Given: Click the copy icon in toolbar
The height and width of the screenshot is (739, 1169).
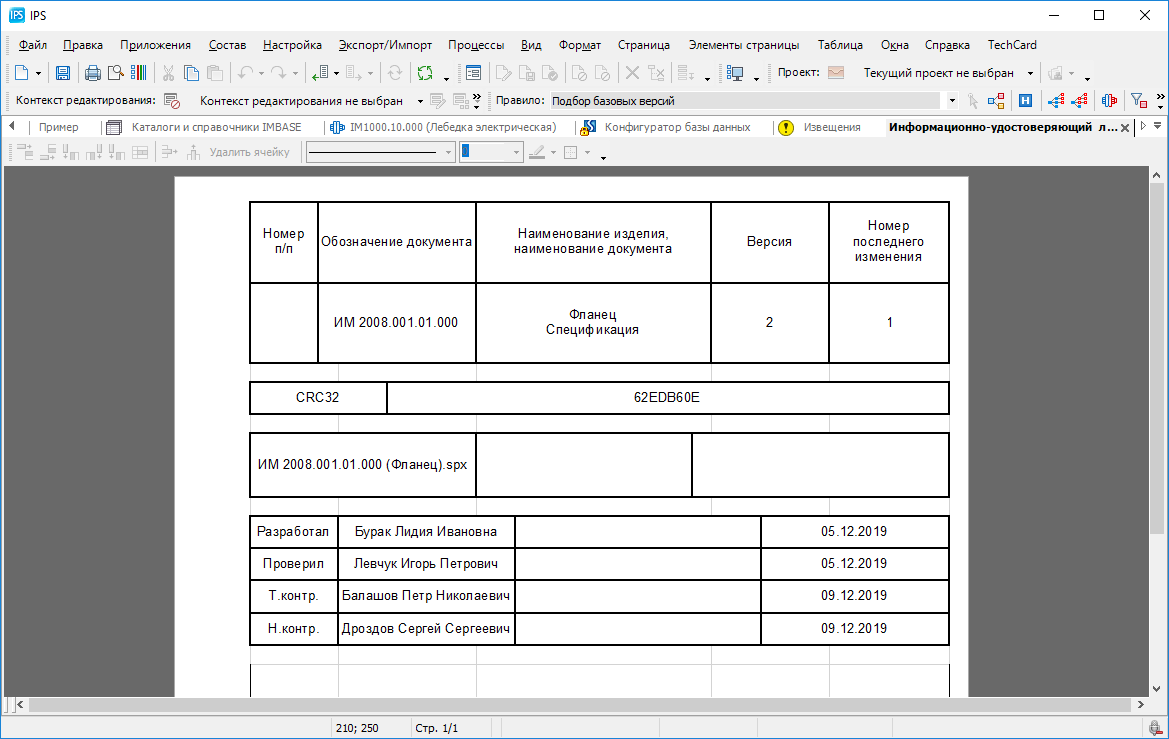Looking at the screenshot, I should tap(190, 73).
